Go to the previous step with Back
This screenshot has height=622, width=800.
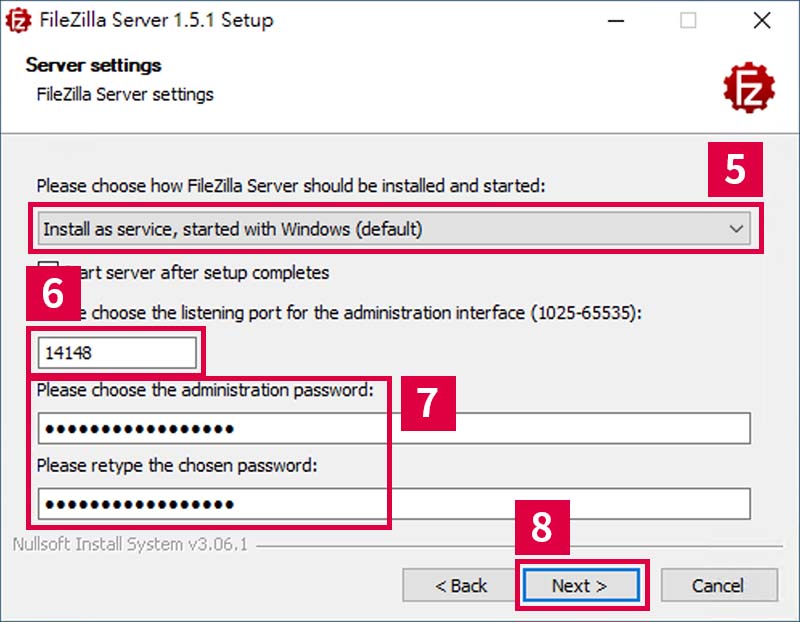tap(461, 585)
